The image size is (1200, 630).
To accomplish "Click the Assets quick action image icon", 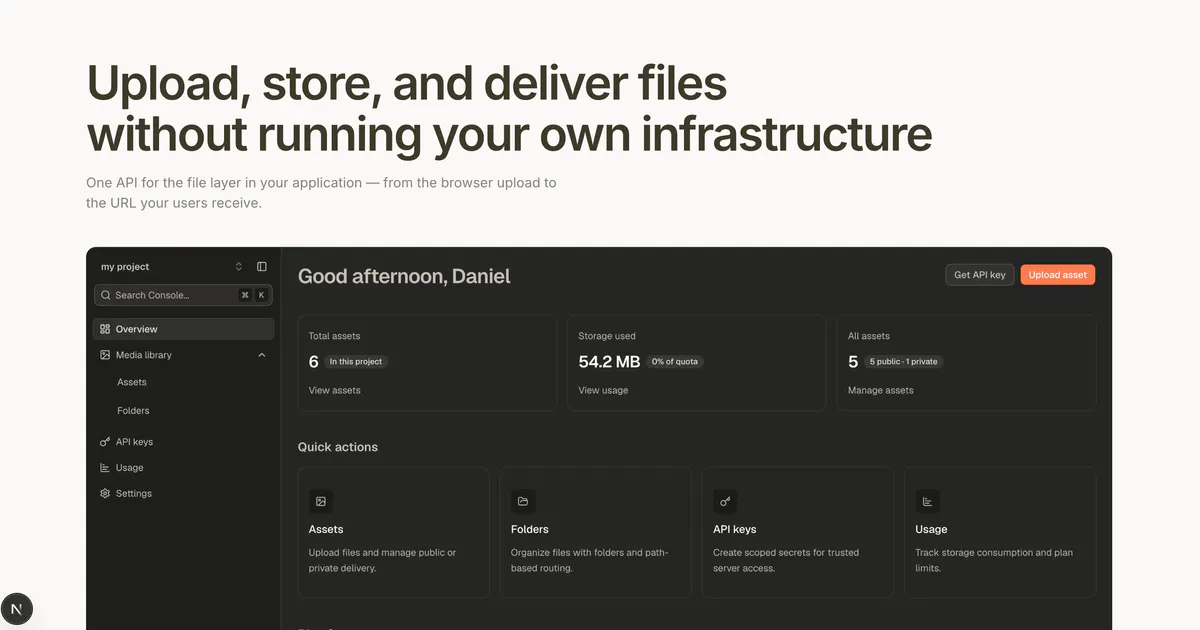I will tap(321, 501).
